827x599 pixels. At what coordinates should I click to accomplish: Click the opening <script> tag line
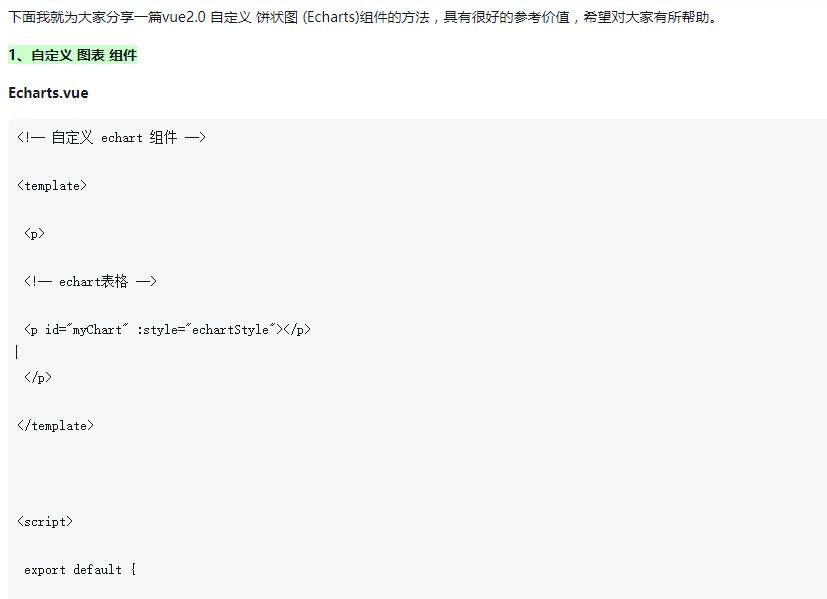pos(45,521)
